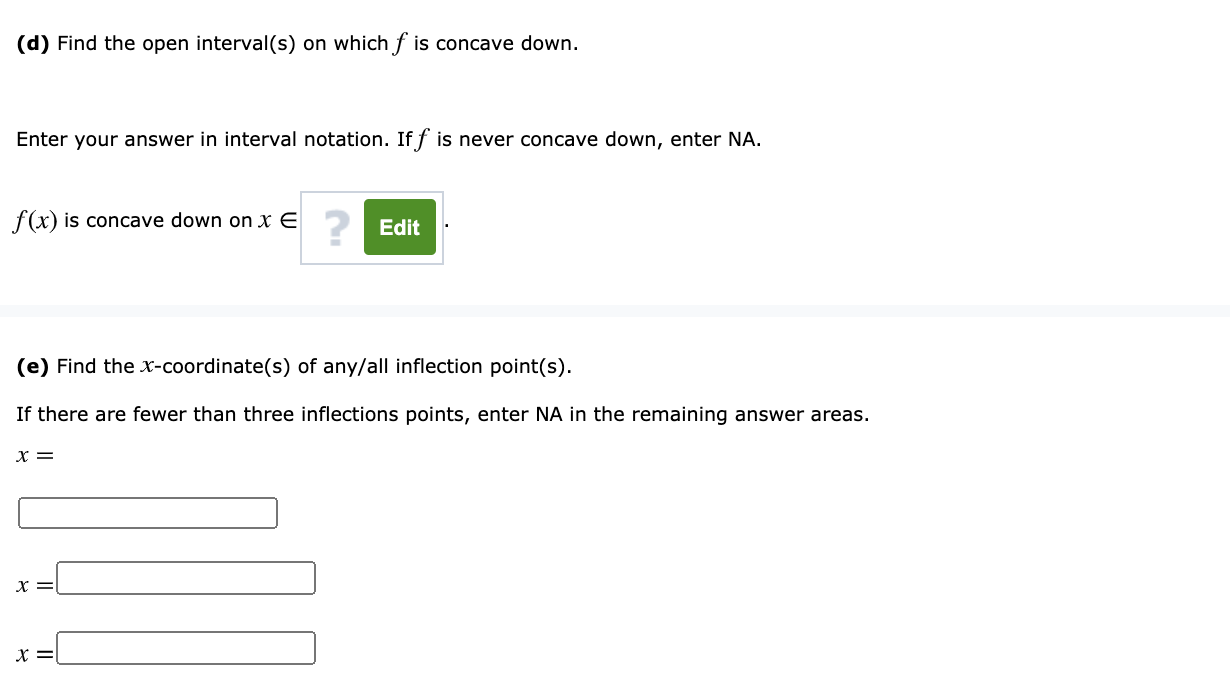Open the interval answer editor via Edit
Screen dimensions: 1230x684
(399, 227)
